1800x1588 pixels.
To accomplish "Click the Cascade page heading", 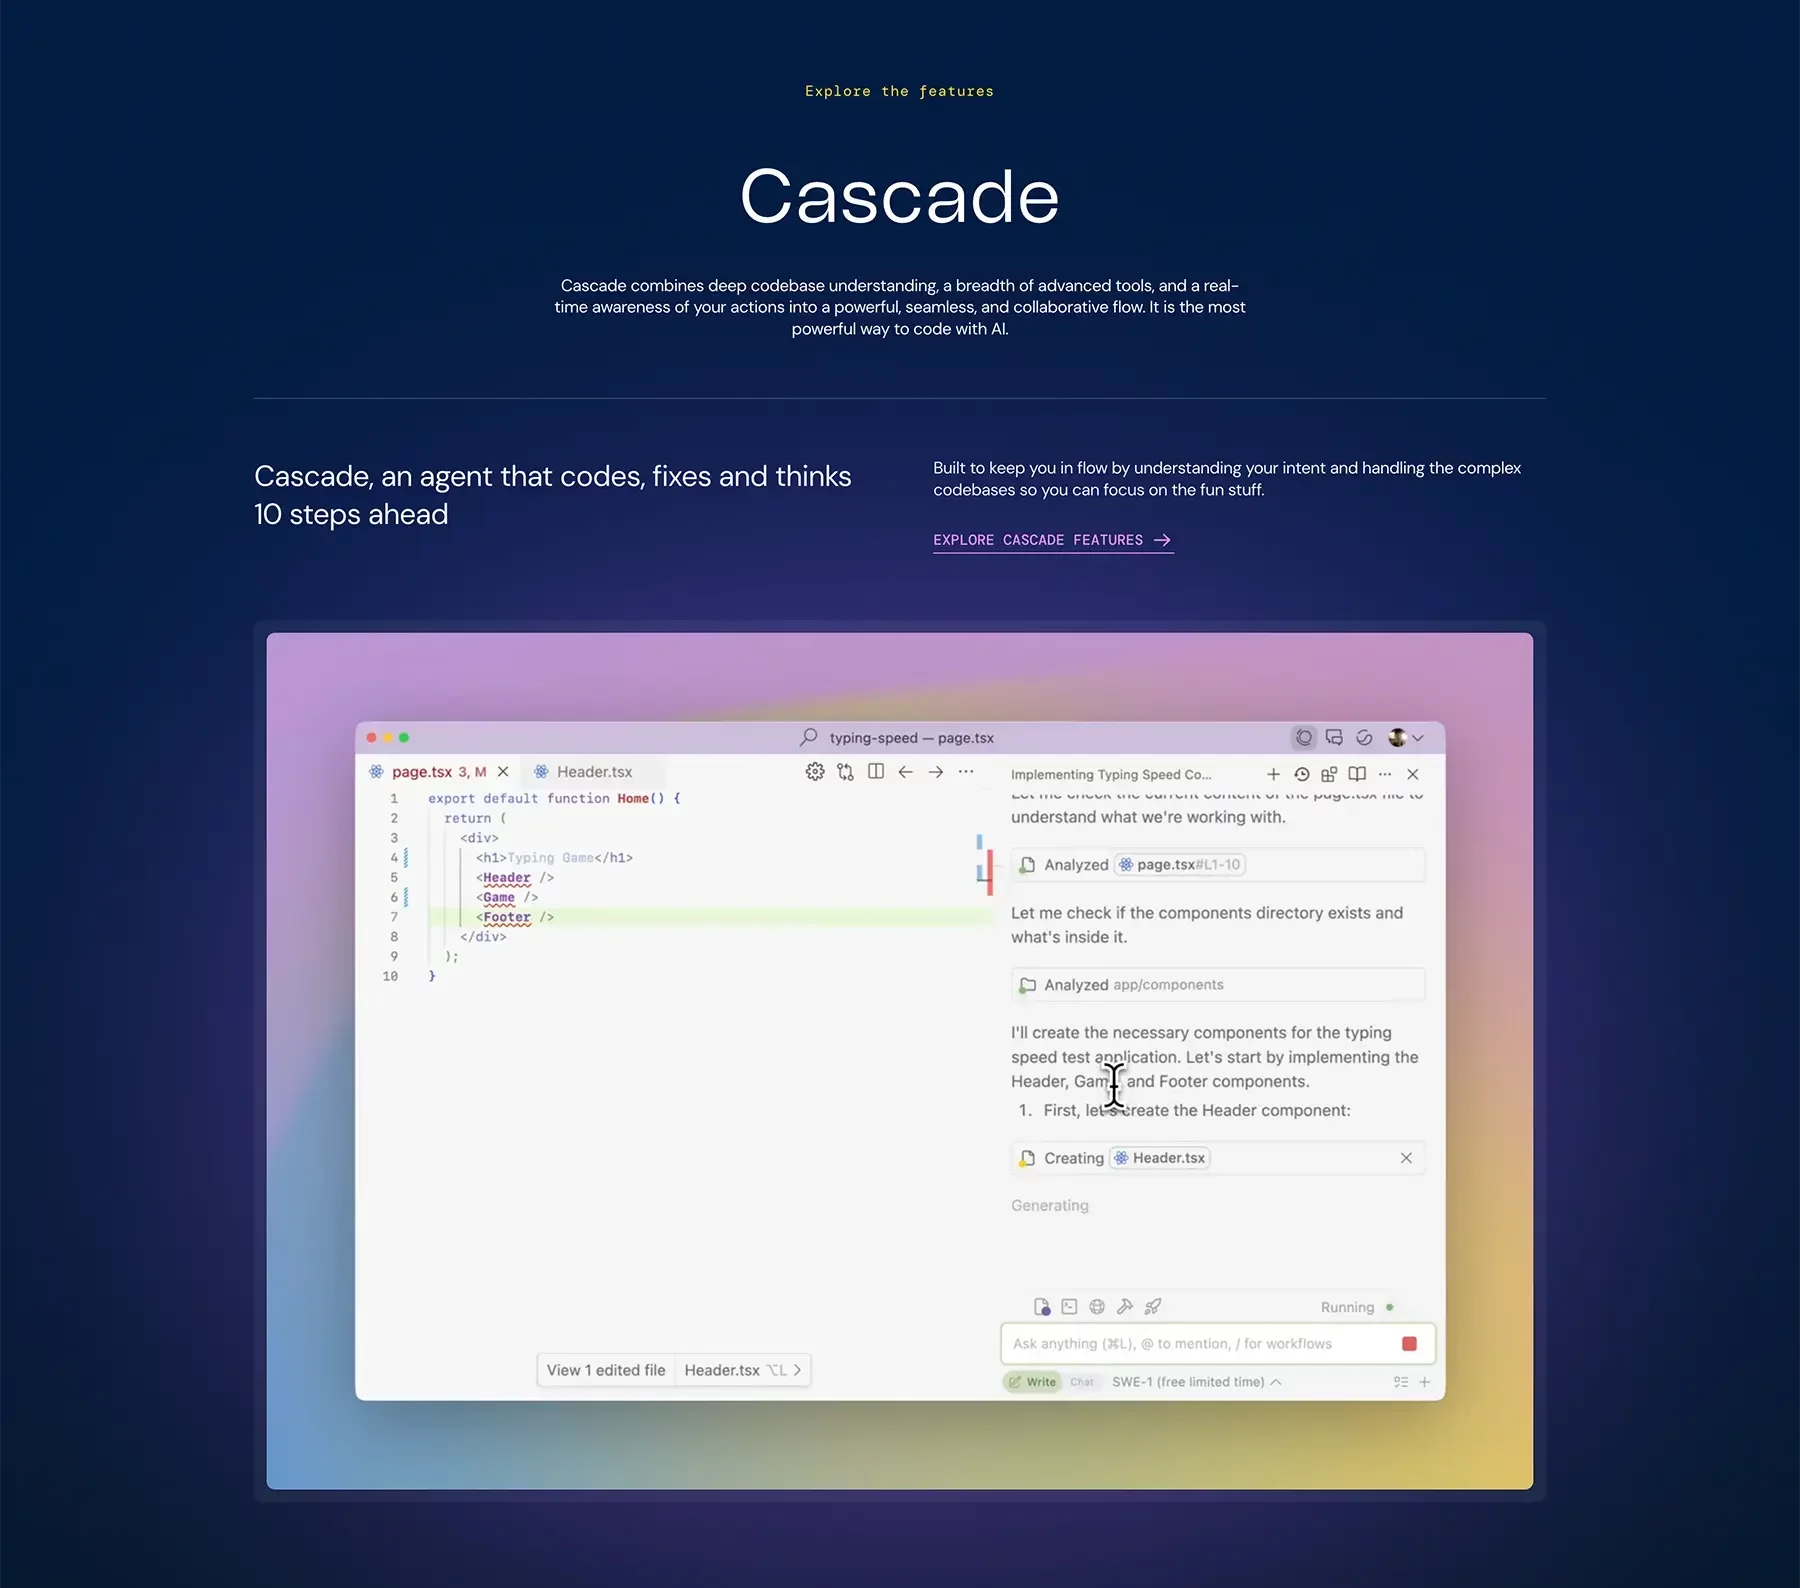I will click(899, 196).
